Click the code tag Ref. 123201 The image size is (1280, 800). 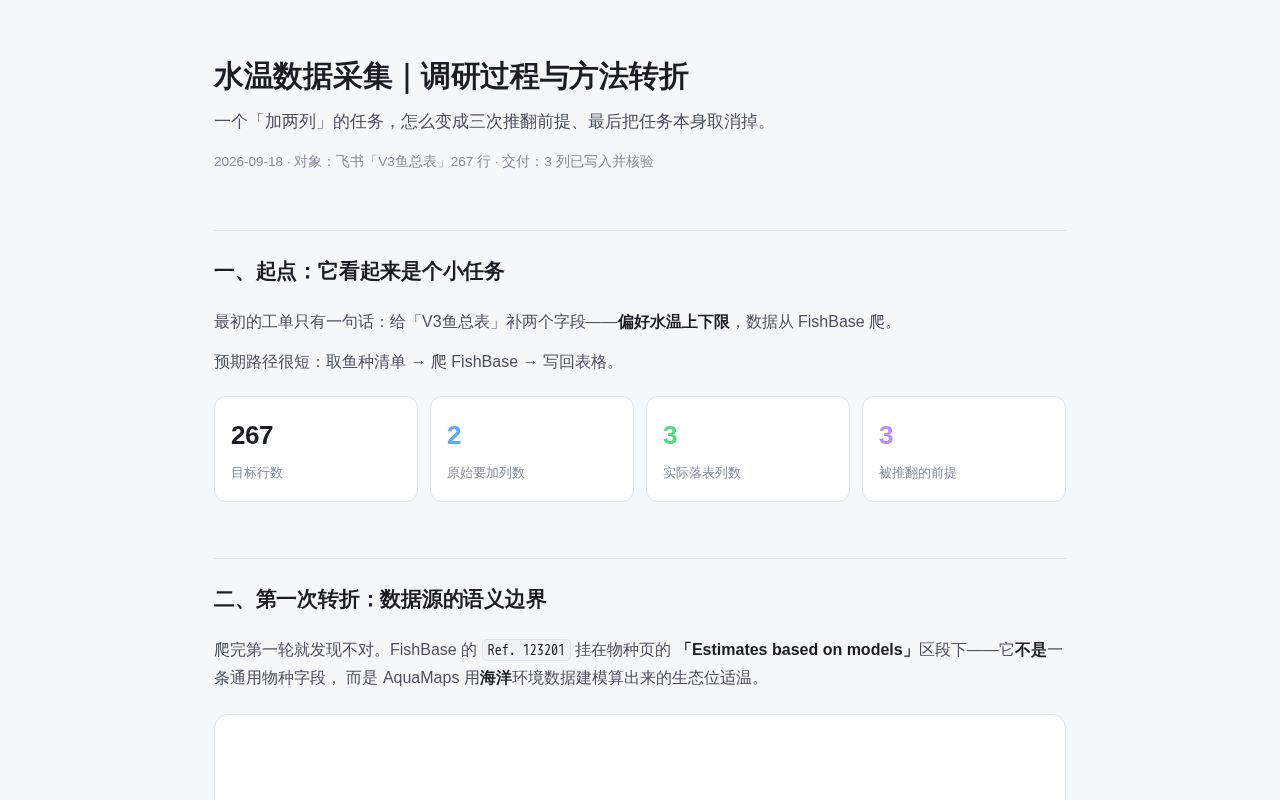click(x=526, y=650)
